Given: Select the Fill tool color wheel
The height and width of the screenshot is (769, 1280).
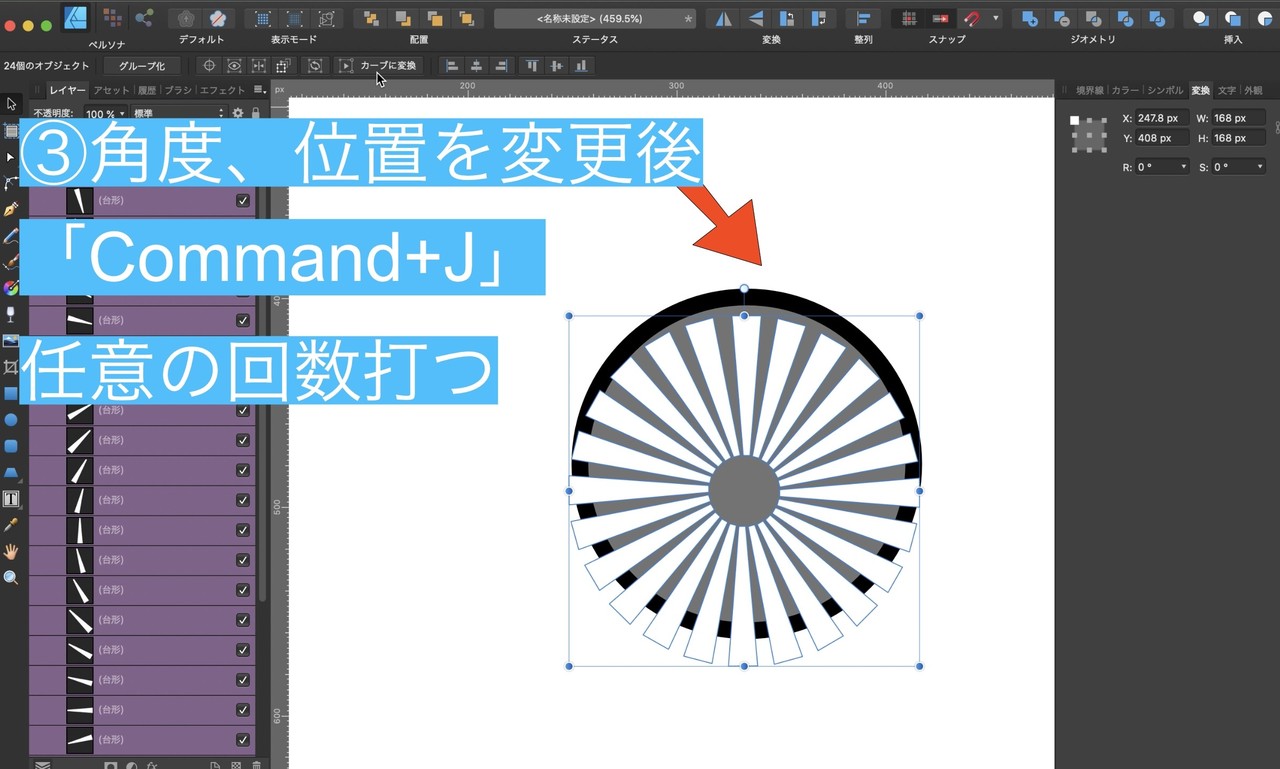Looking at the screenshot, I should pyautogui.click(x=11, y=288).
